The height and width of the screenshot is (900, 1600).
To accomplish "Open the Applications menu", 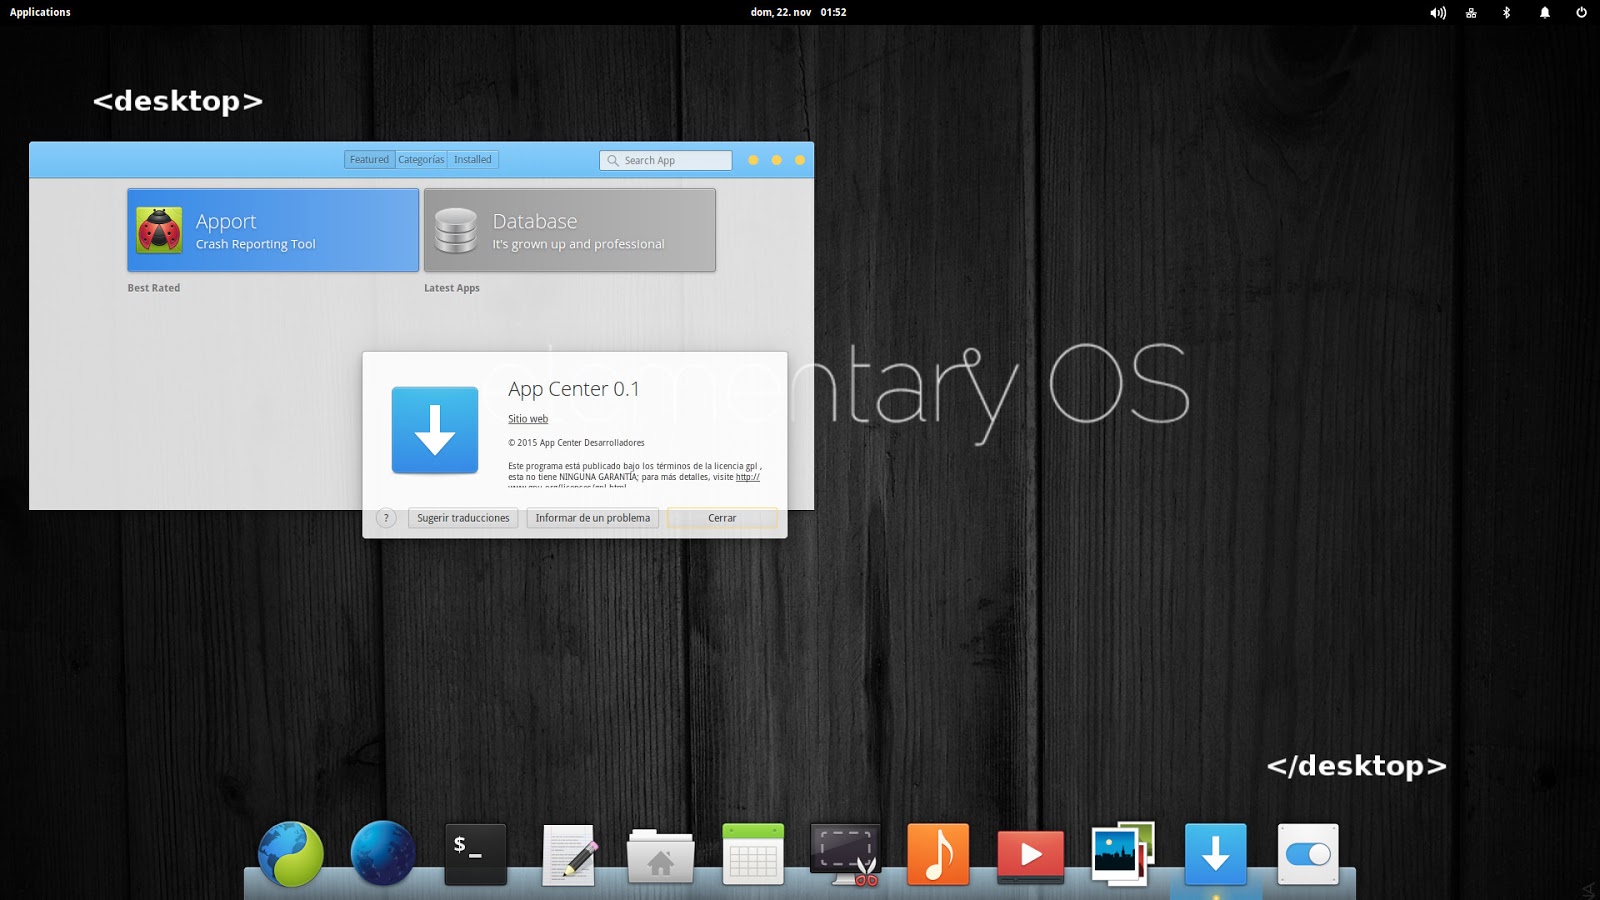I will 40,12.
